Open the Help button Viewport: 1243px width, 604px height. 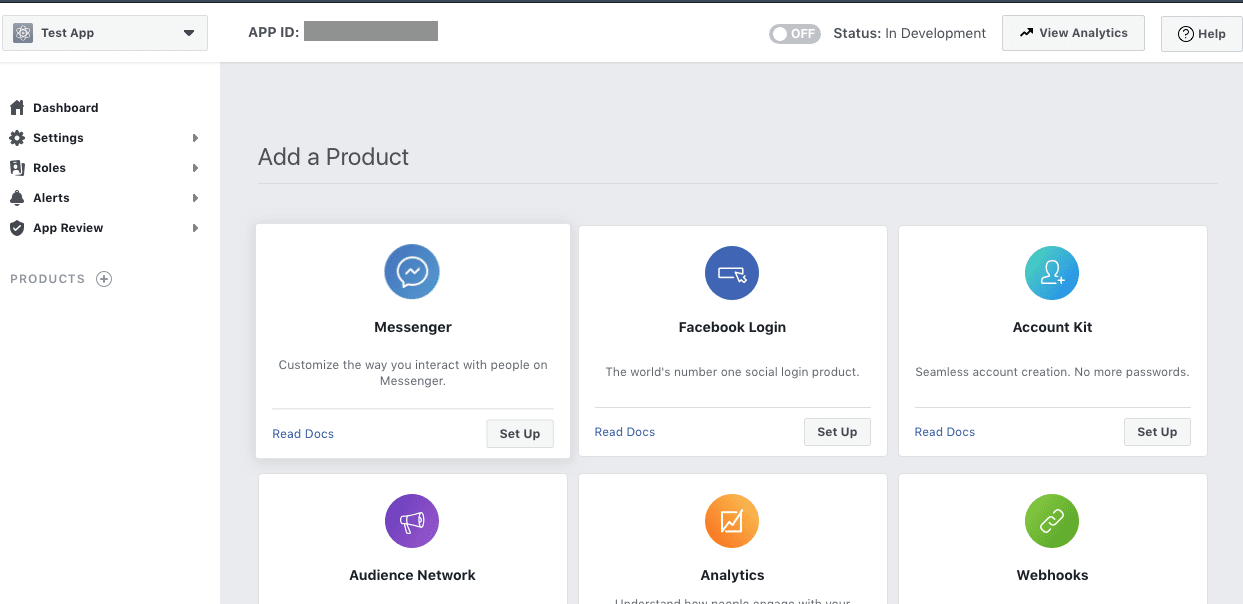coord(1201,34)
